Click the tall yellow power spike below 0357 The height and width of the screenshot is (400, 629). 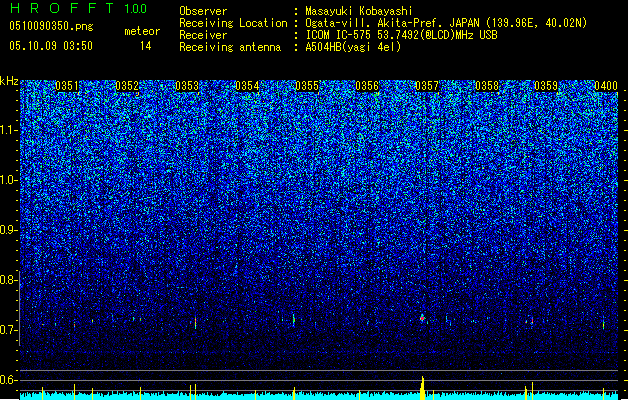[422, 388]
